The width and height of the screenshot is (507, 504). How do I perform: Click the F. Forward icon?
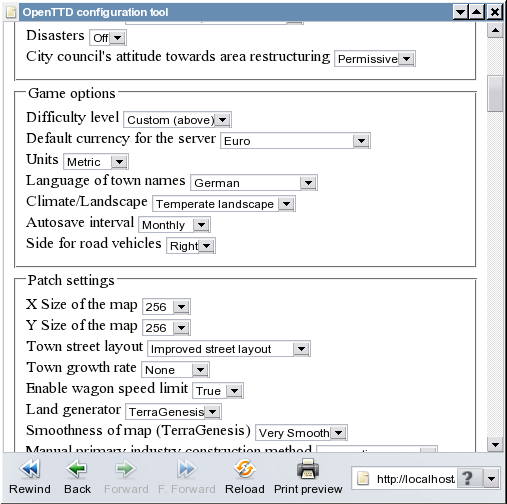(x=186, y=469)
